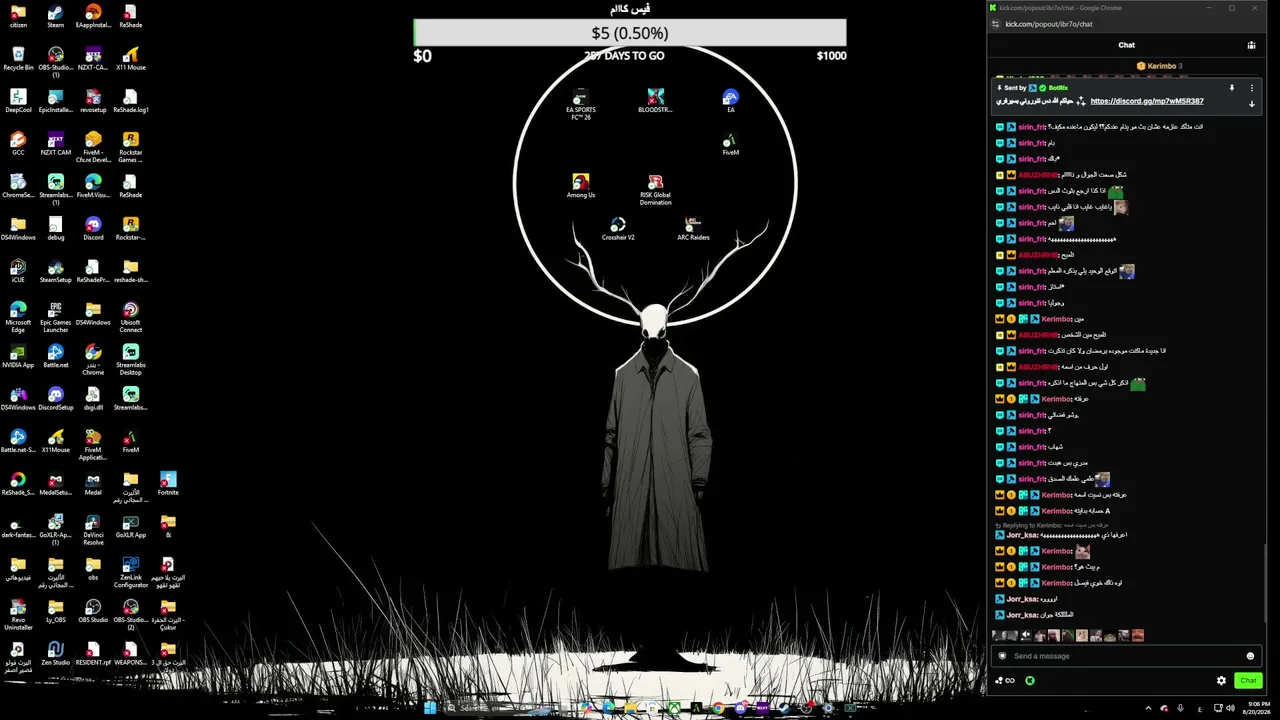Open the Streamlabs Desktop shortcut
The width and height of the screenshot is (1280, 720).
click(130, 360)
